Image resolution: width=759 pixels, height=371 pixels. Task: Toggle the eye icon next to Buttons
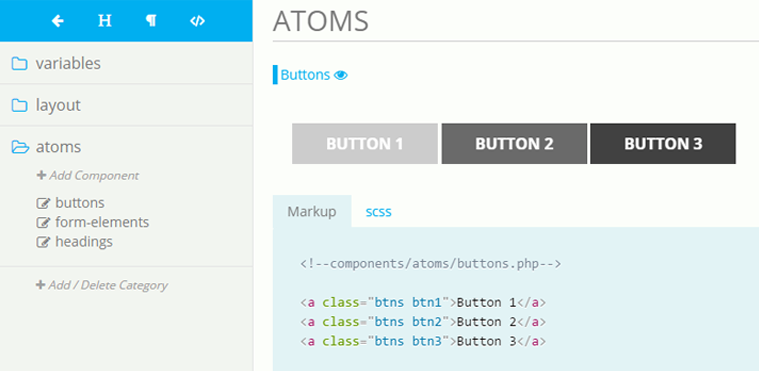341,75
